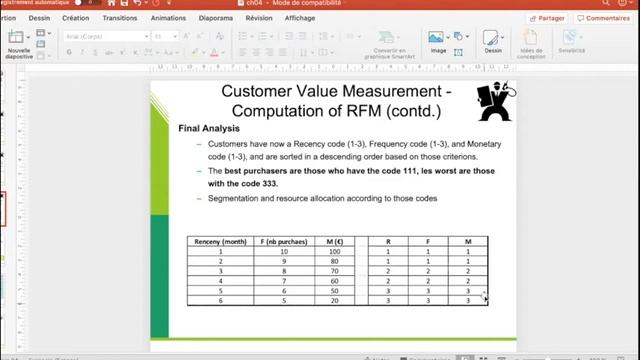Decrease the list indent level
This screenshot has width=640, height=360.
click(289, 36)
